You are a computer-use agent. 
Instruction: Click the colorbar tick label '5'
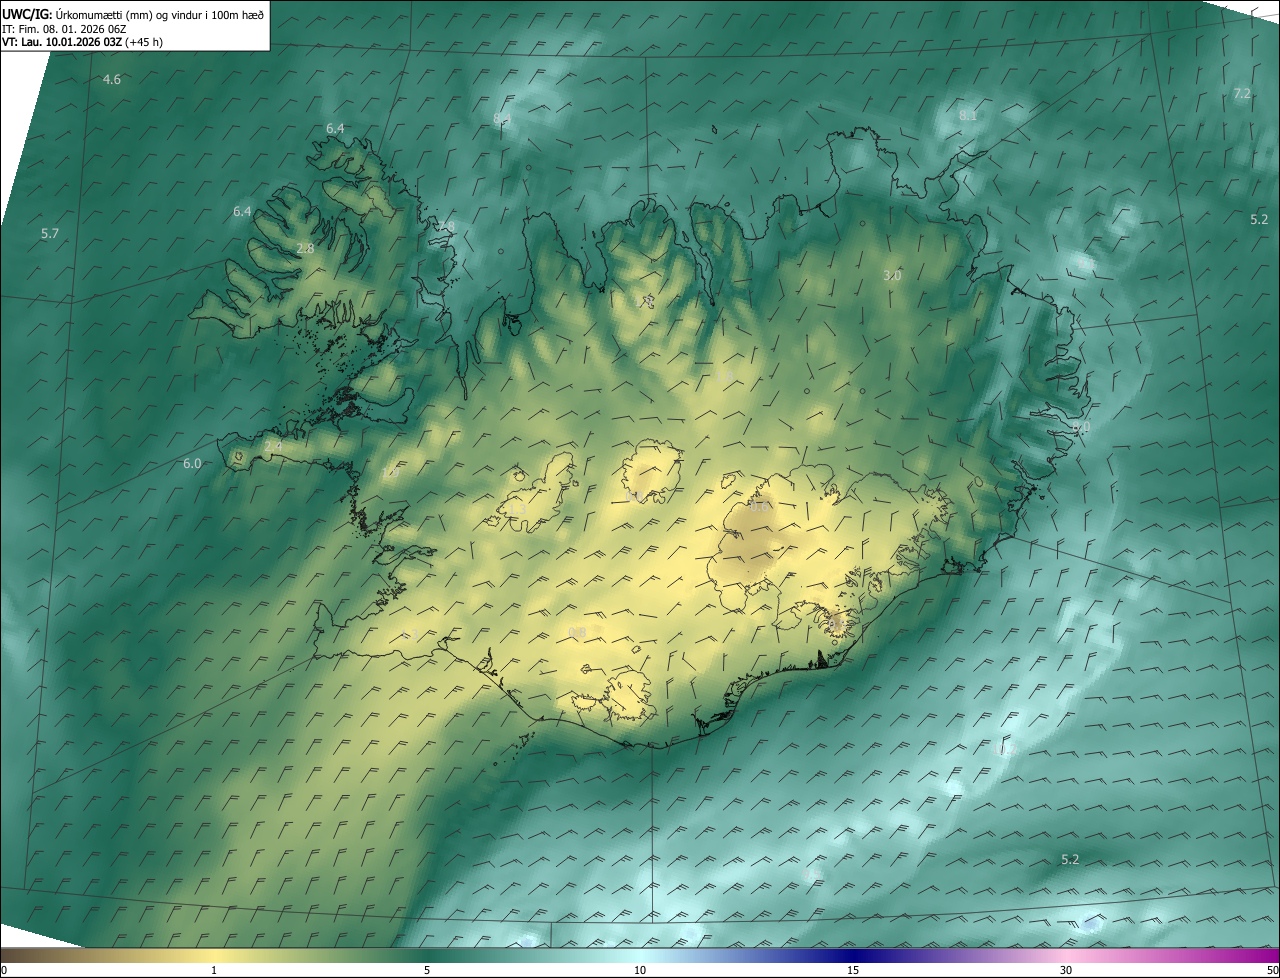pos(427,970)
